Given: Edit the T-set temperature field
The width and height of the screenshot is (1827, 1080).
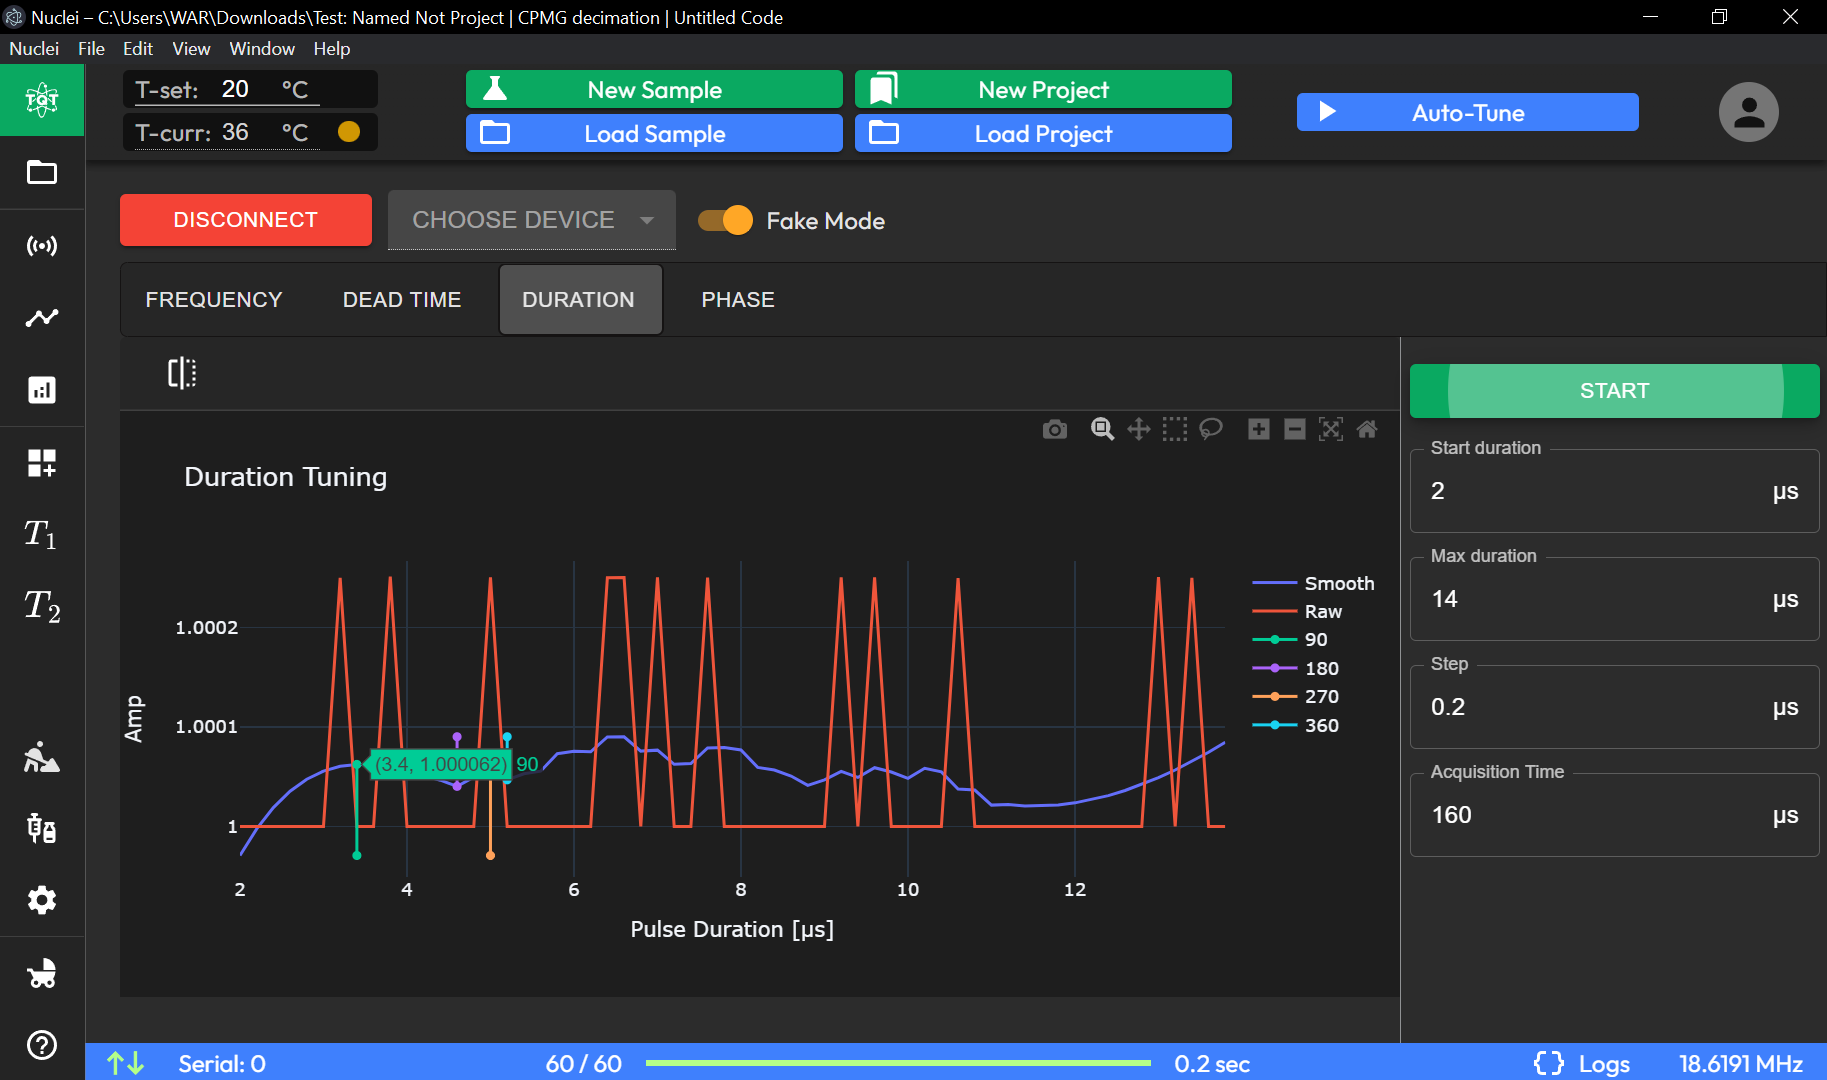Looking at the screenshot, I should coord(250,89).
